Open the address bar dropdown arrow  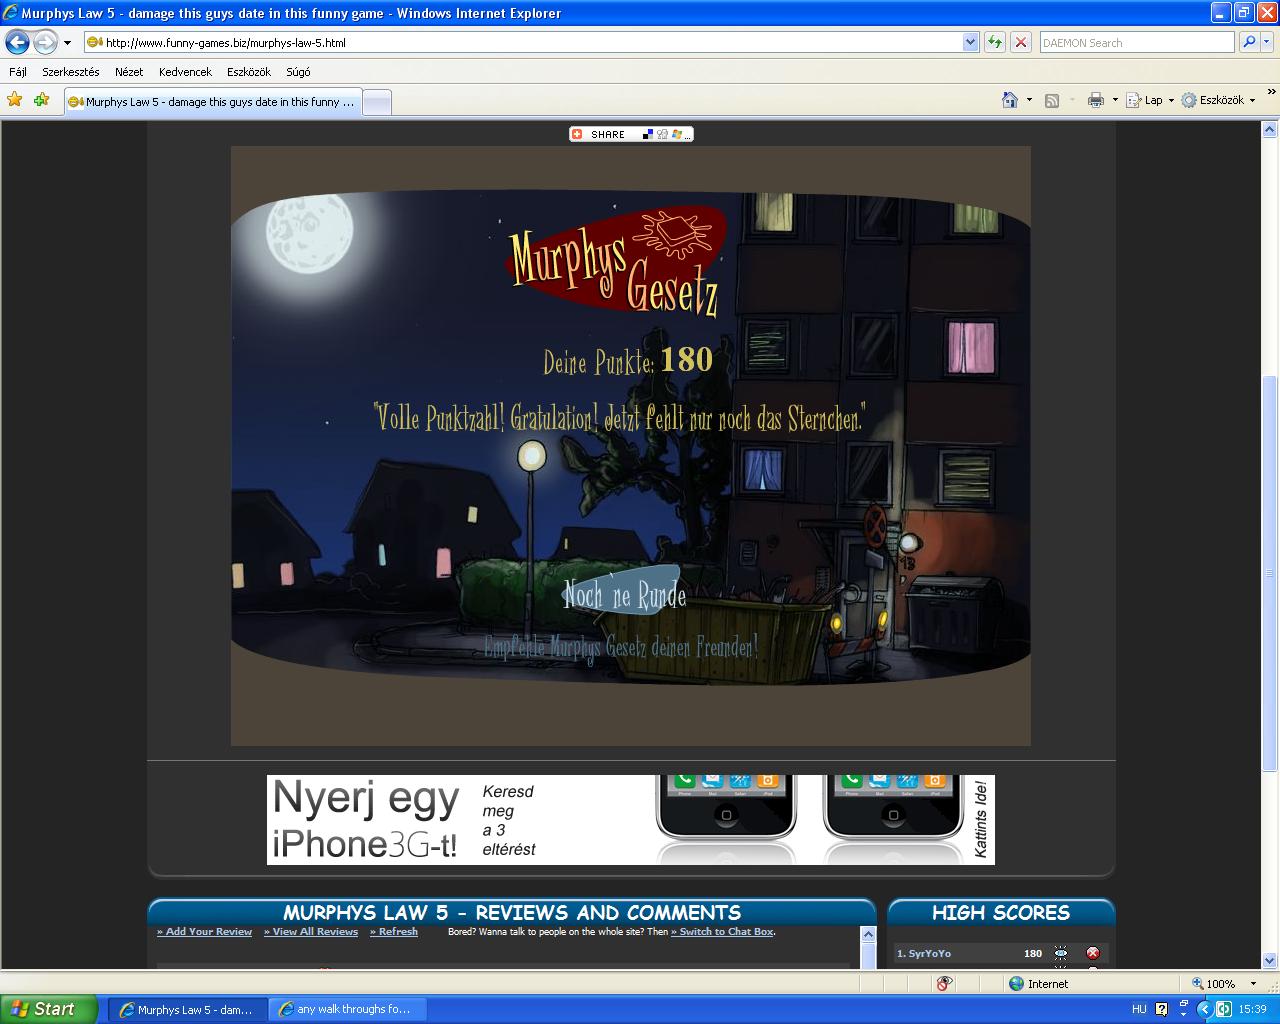(969, 42)
